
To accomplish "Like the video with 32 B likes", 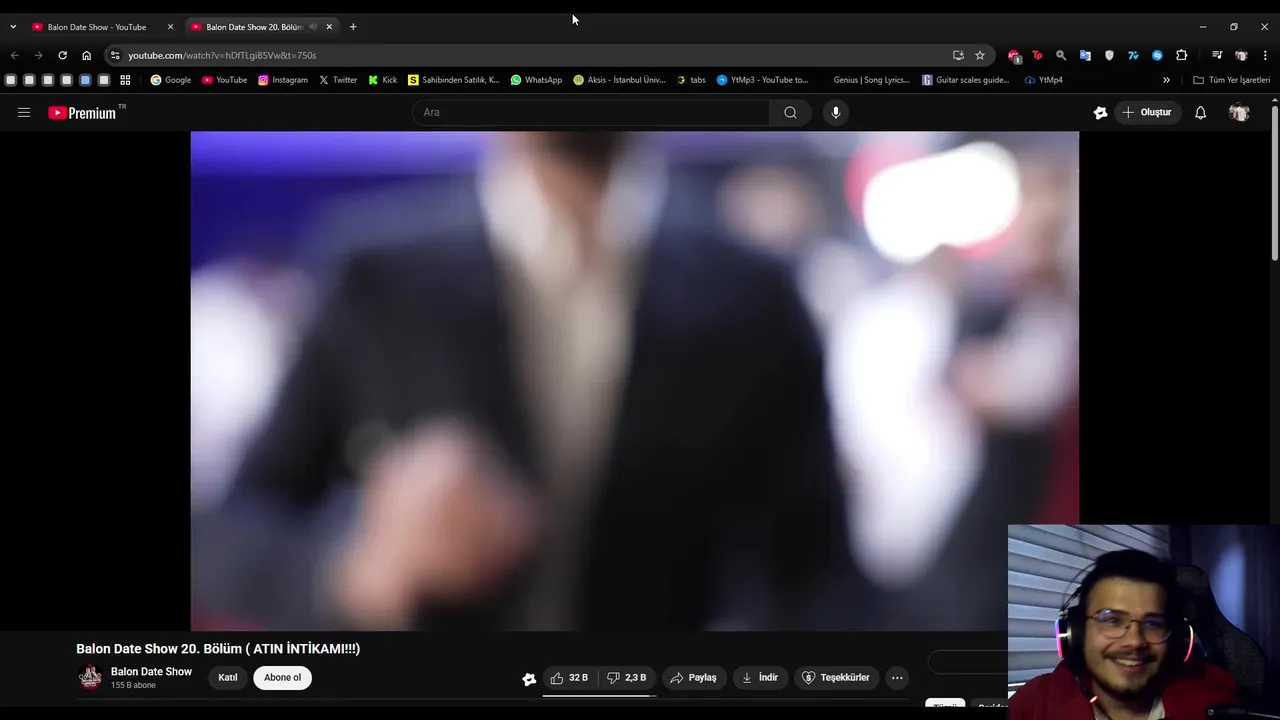I will (569, 678).
